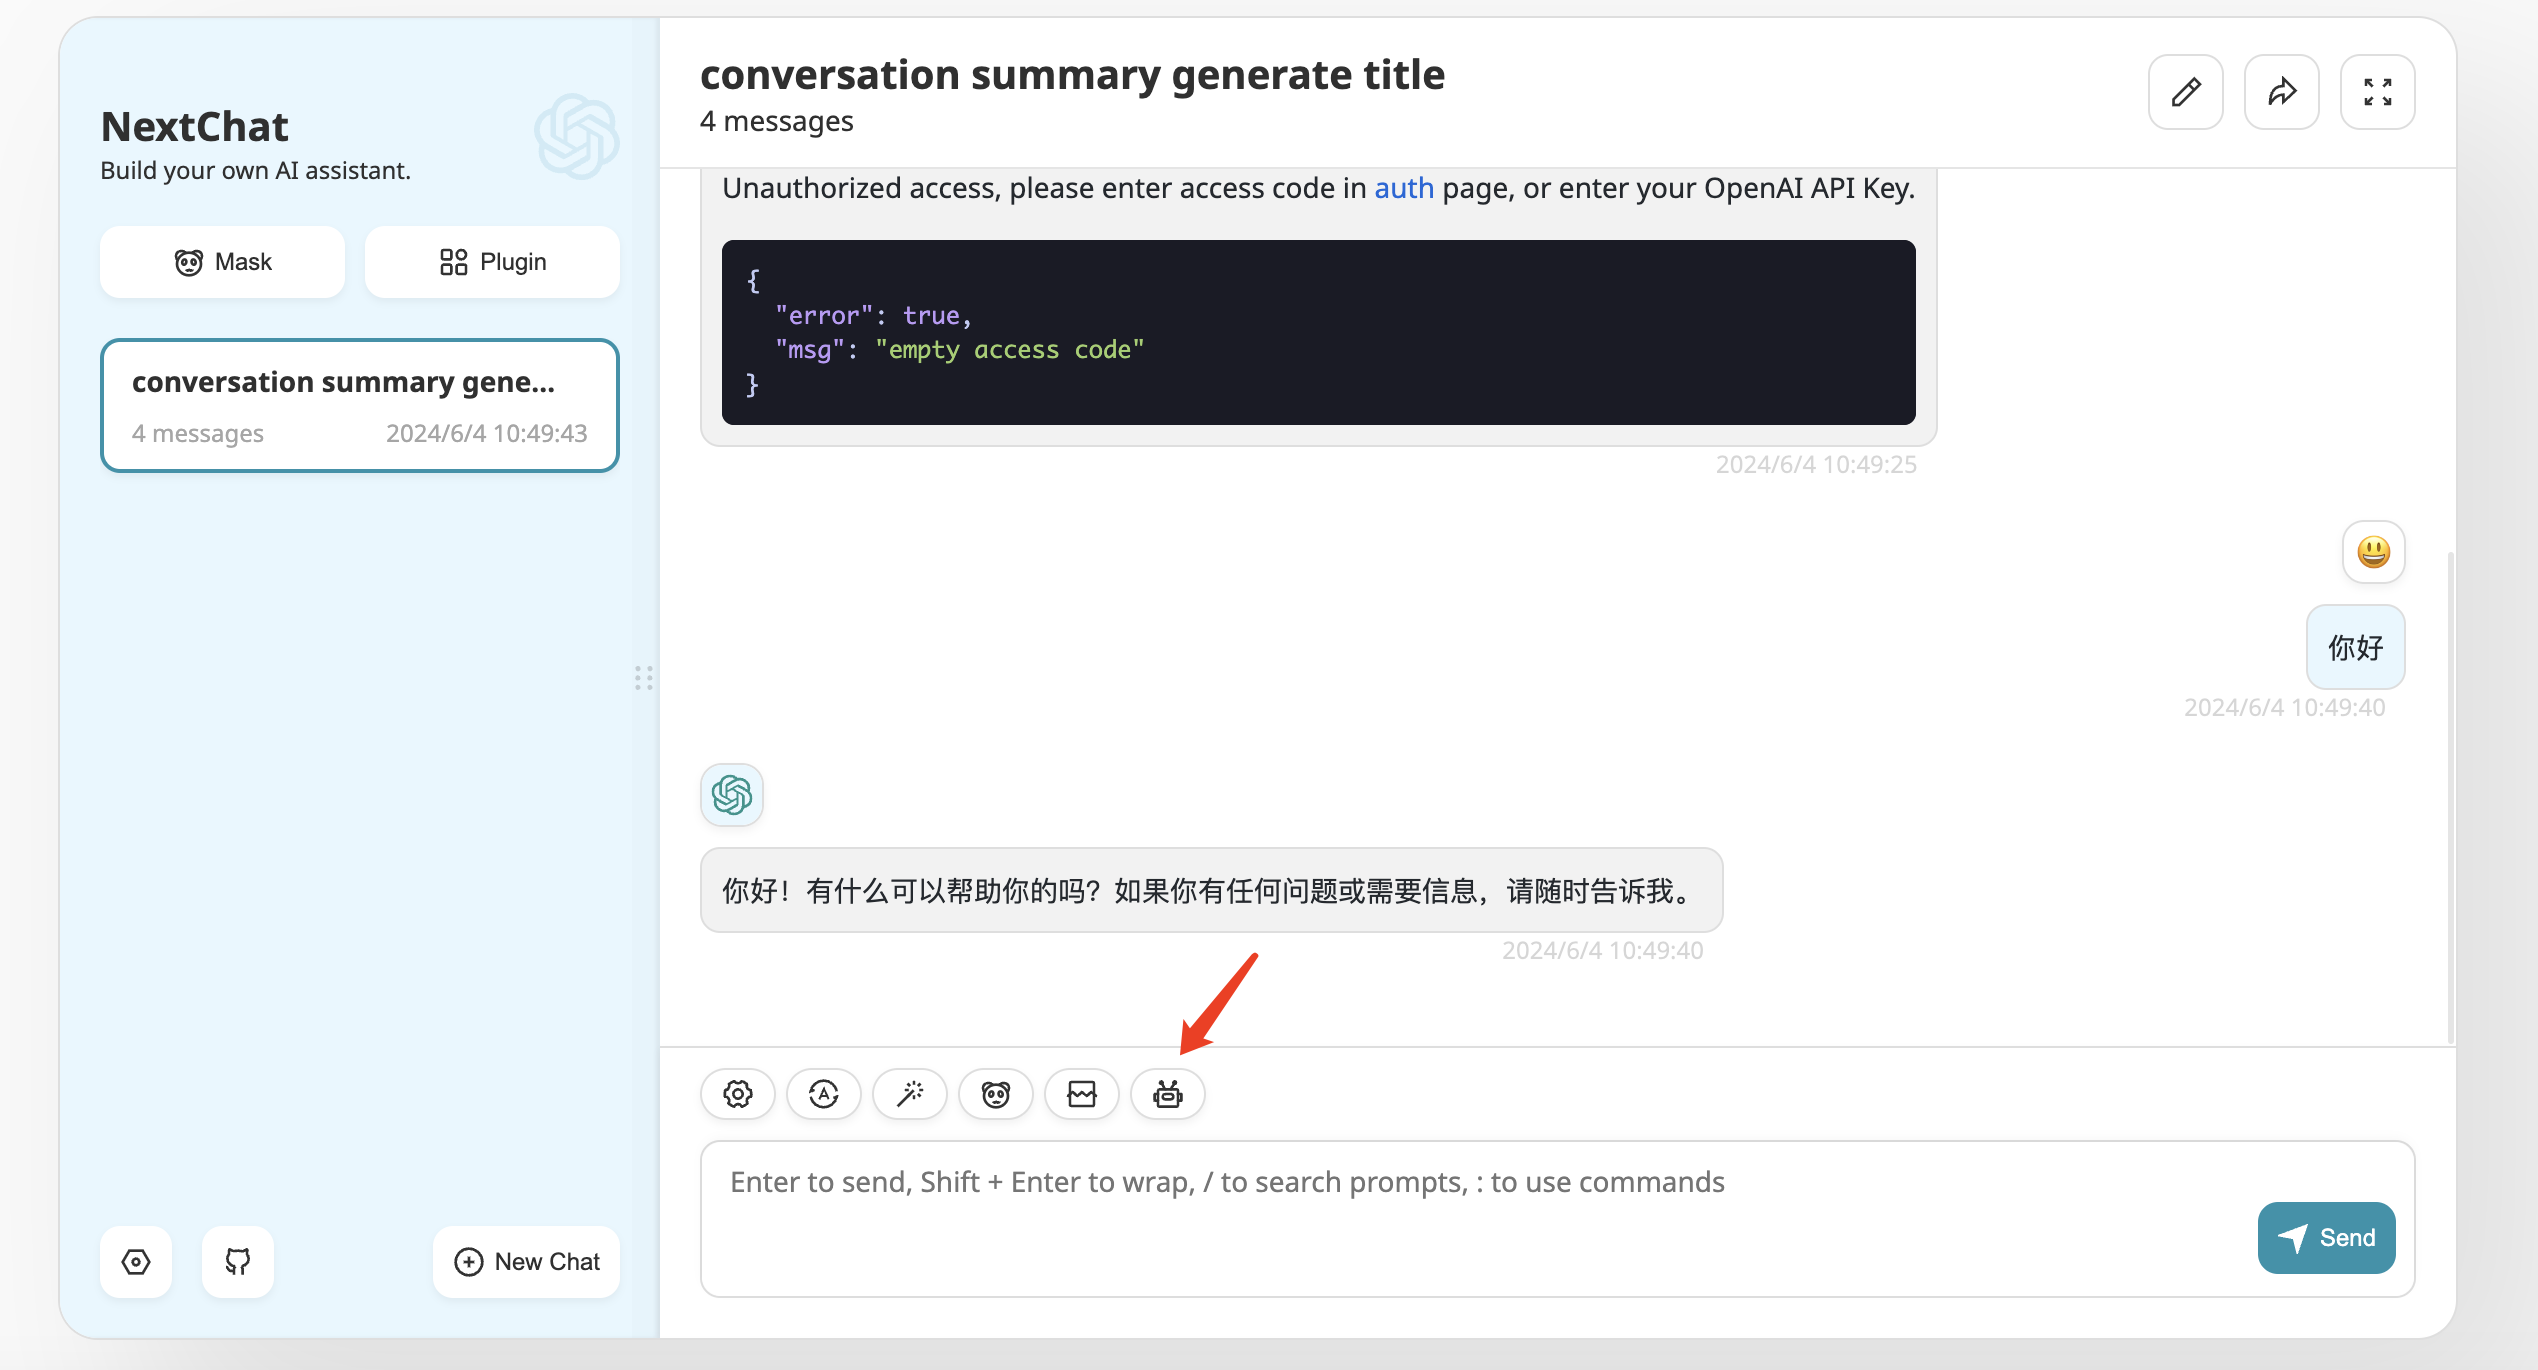The image size is (2538, 1370).
Task: Start a New Chat
Action: (527, 1262)
